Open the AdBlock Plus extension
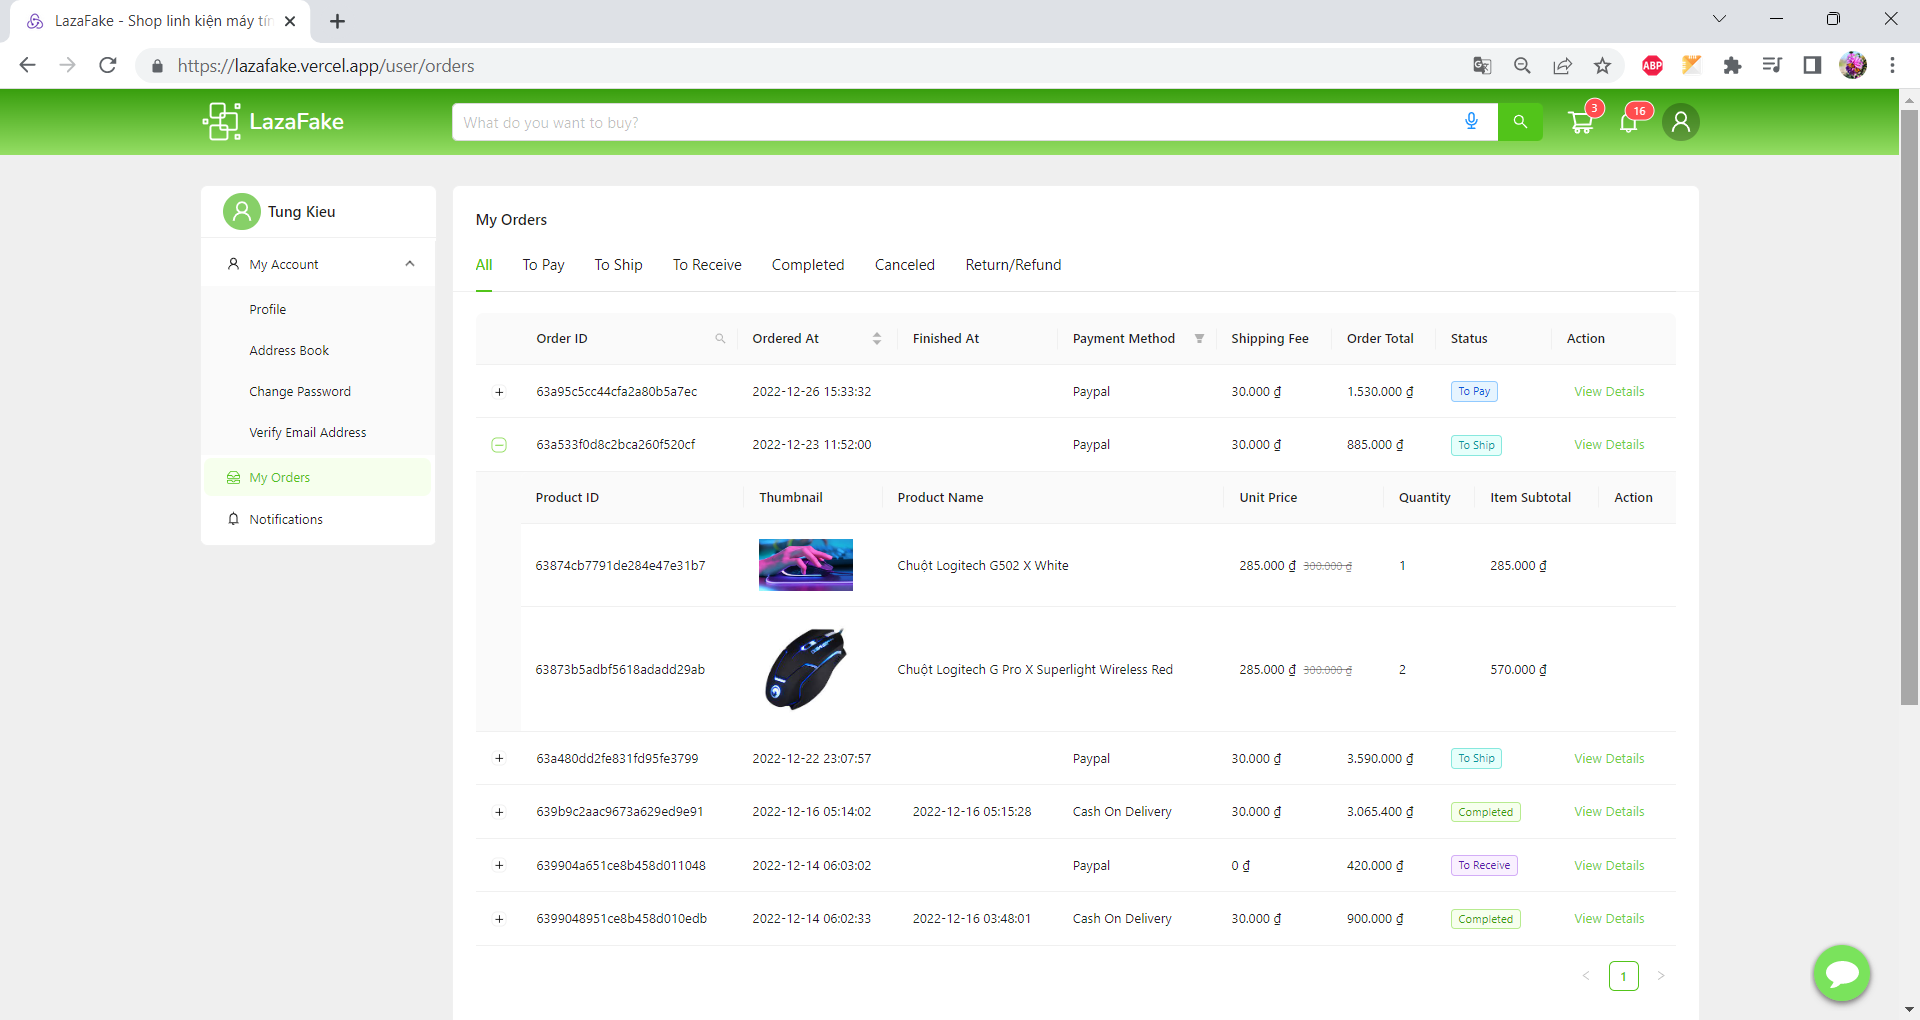1920x1020 pixels. pos(1652,65)
